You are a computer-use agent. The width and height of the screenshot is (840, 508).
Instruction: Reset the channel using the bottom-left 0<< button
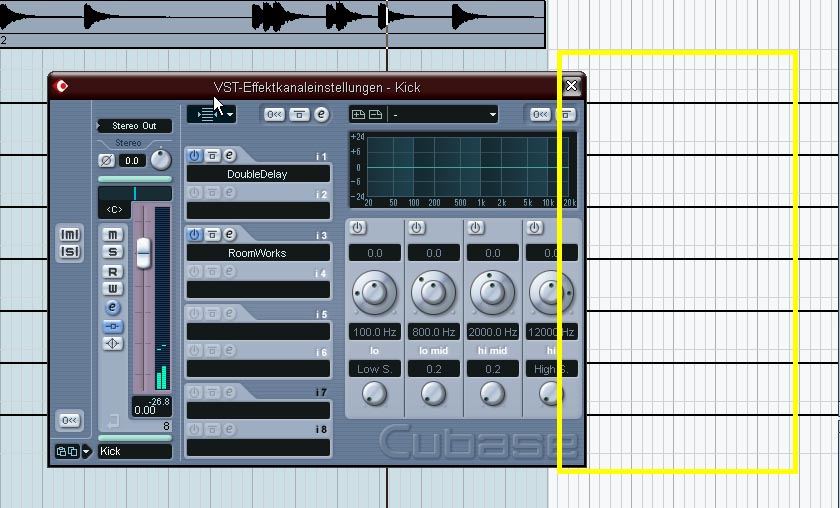70,421
